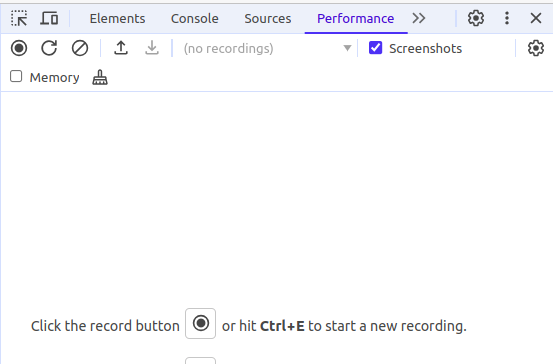This screenshot has width=553, height=364.
Task: Expand more tabs with the double chevron
Action: [x=419, y=18]
